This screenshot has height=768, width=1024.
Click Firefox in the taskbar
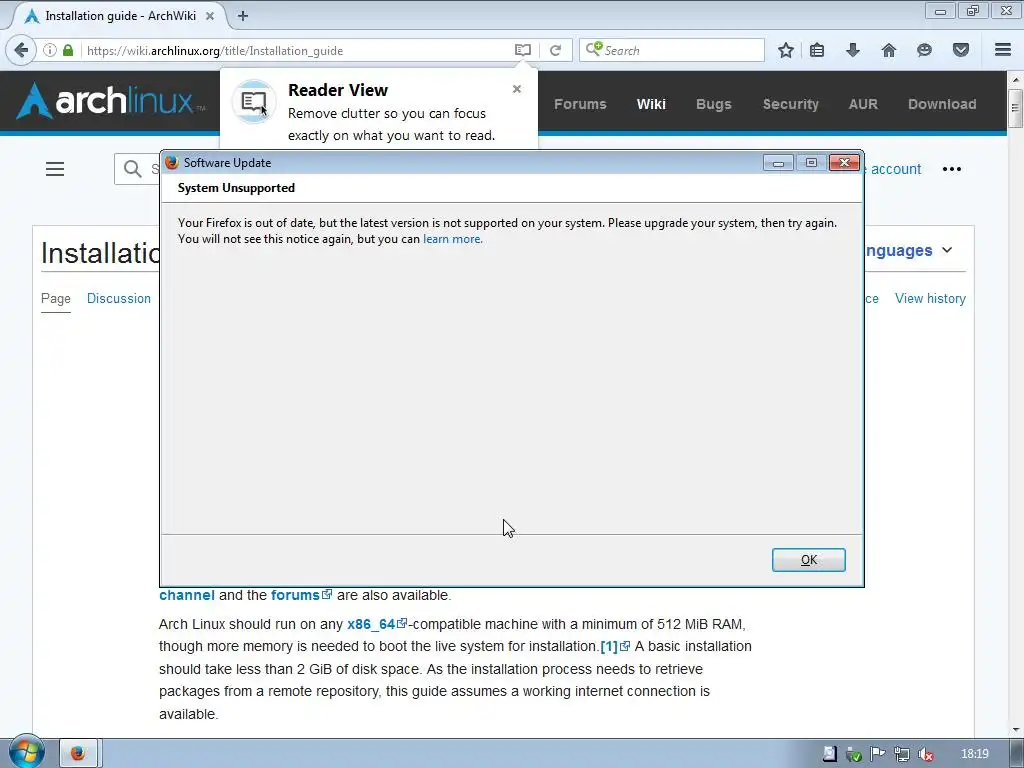pos(78,753)
